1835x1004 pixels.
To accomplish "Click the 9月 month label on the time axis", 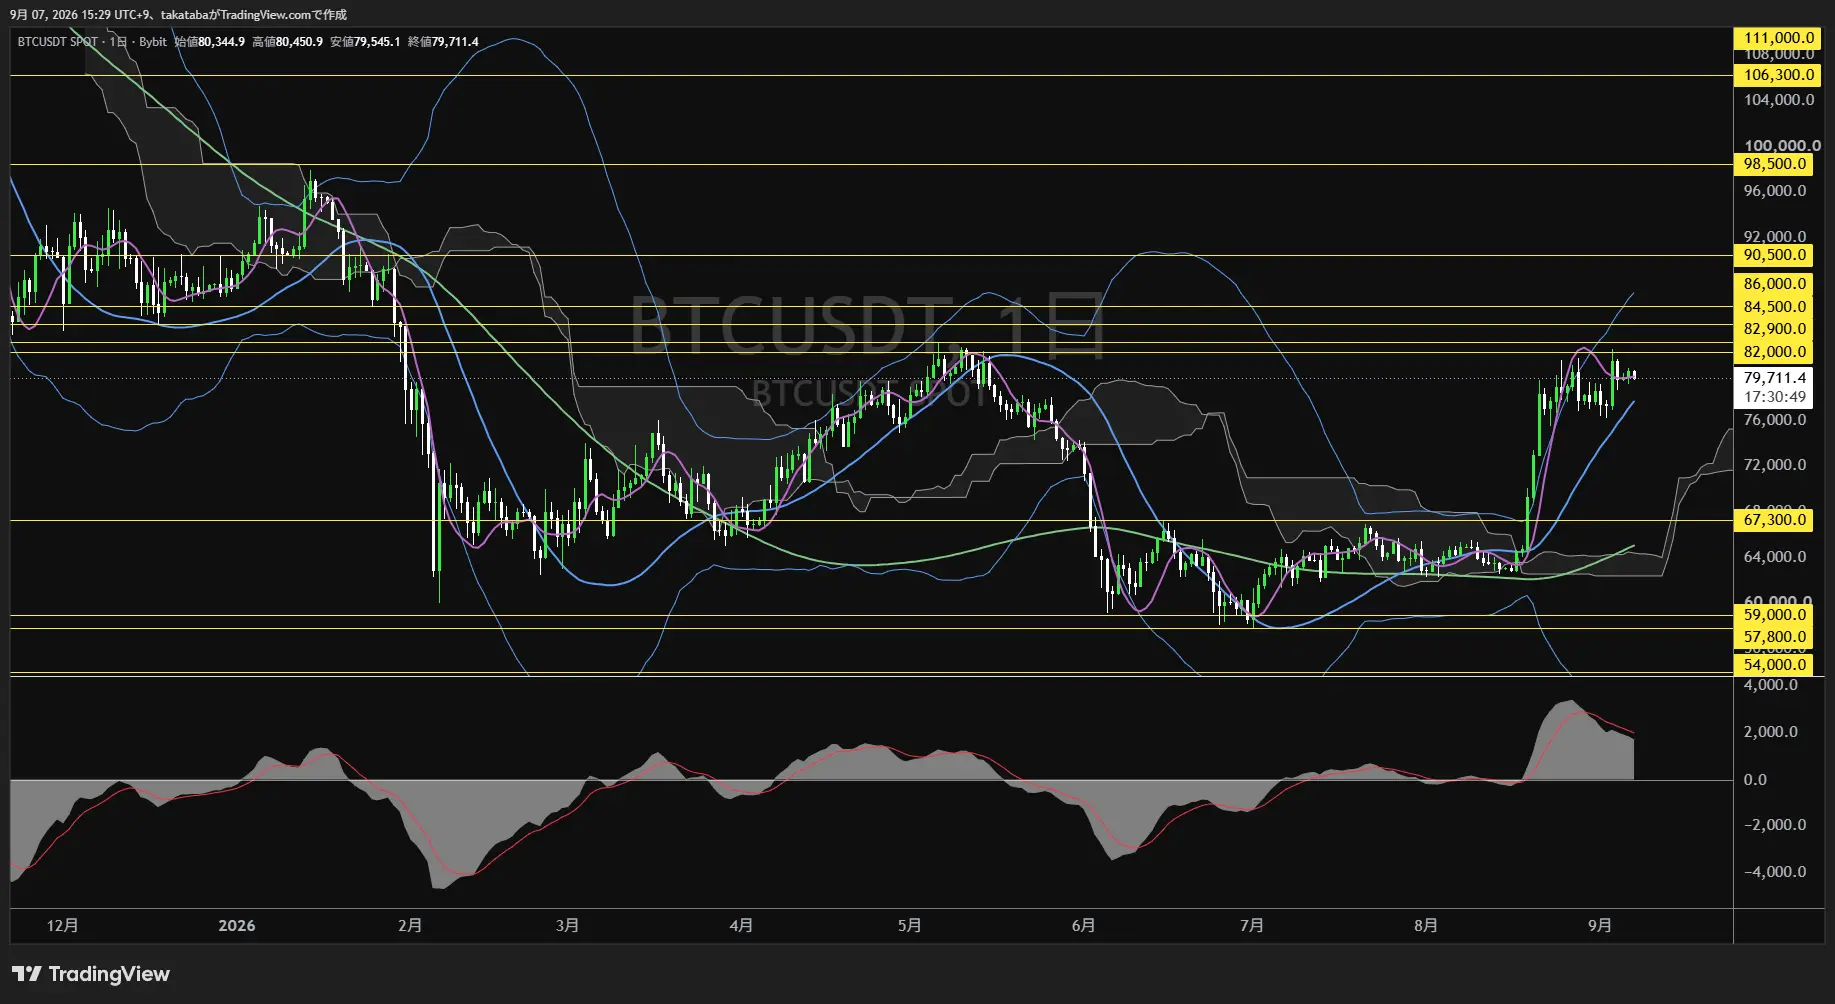I will [1600, 926].
